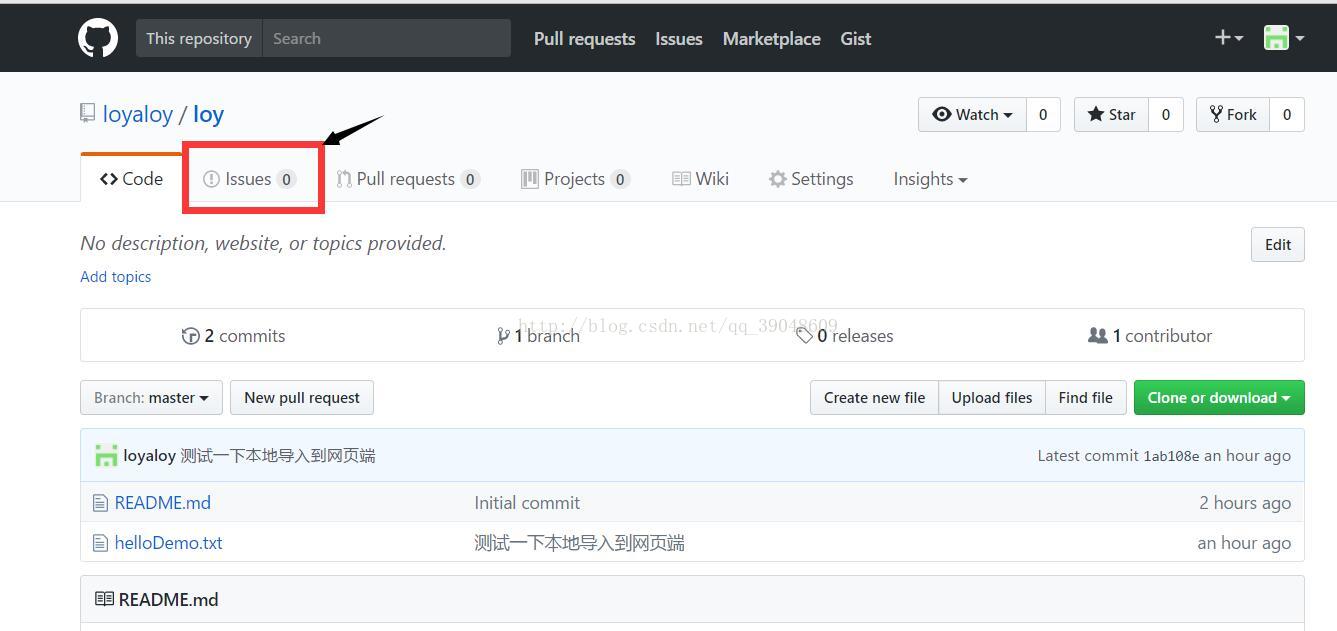Click the branch icon beside 1 branch
1337x631 pixels.
click(503, 336)
